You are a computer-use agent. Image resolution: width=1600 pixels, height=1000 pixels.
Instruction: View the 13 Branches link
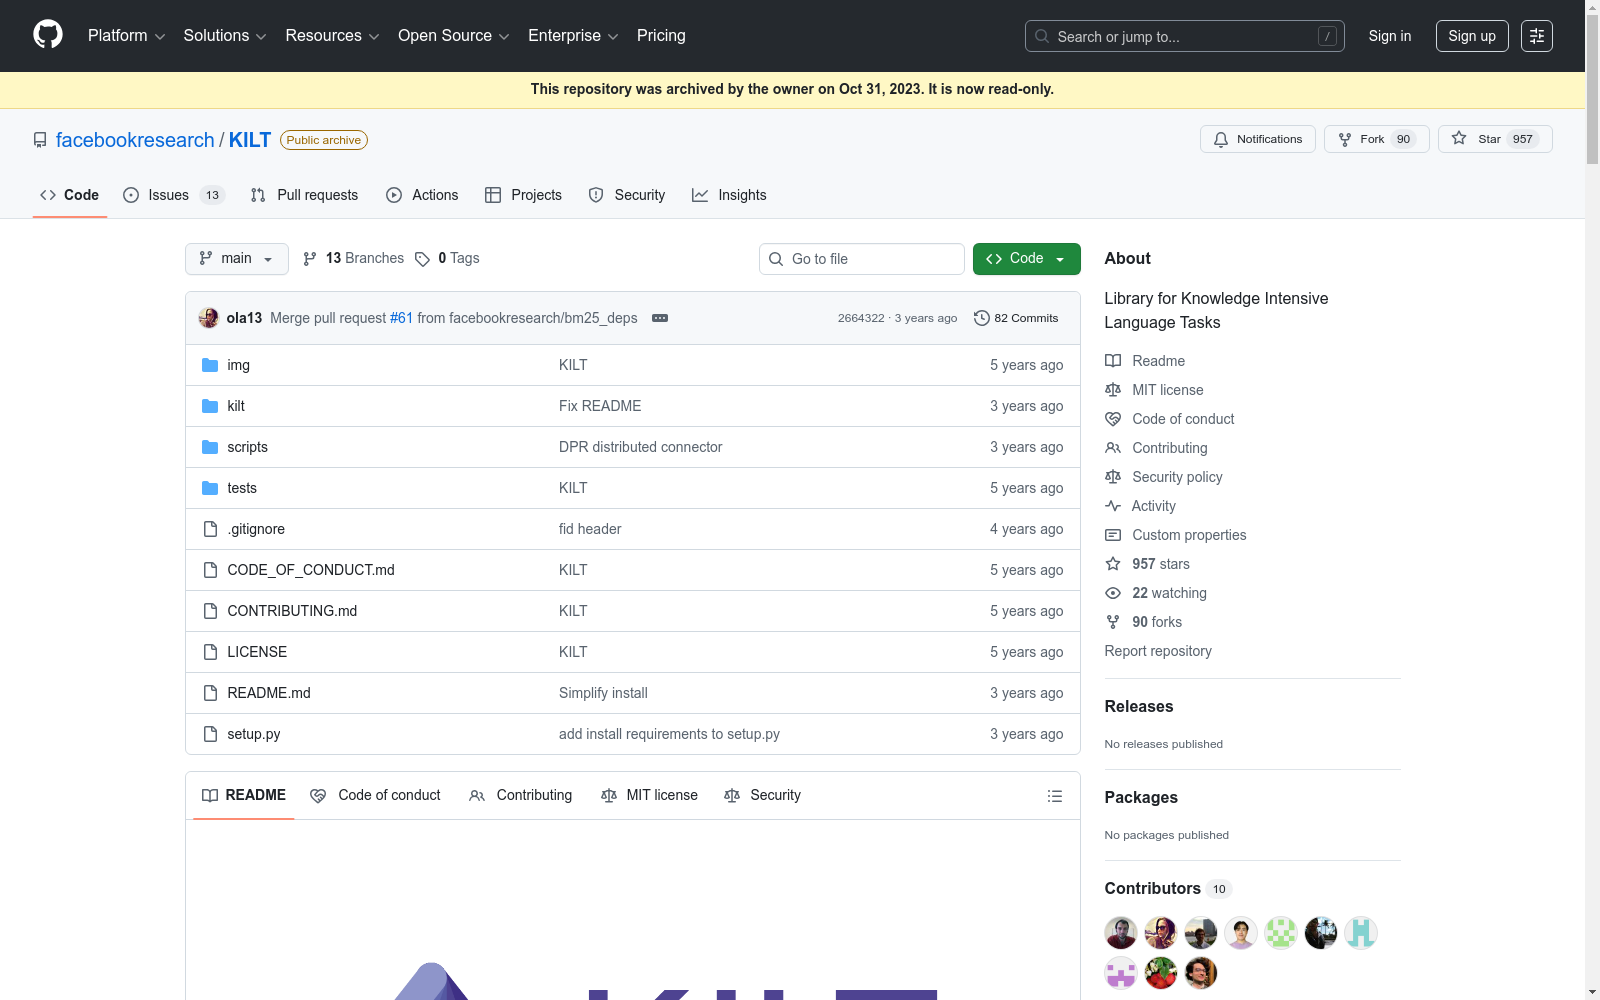click(353, 258)
